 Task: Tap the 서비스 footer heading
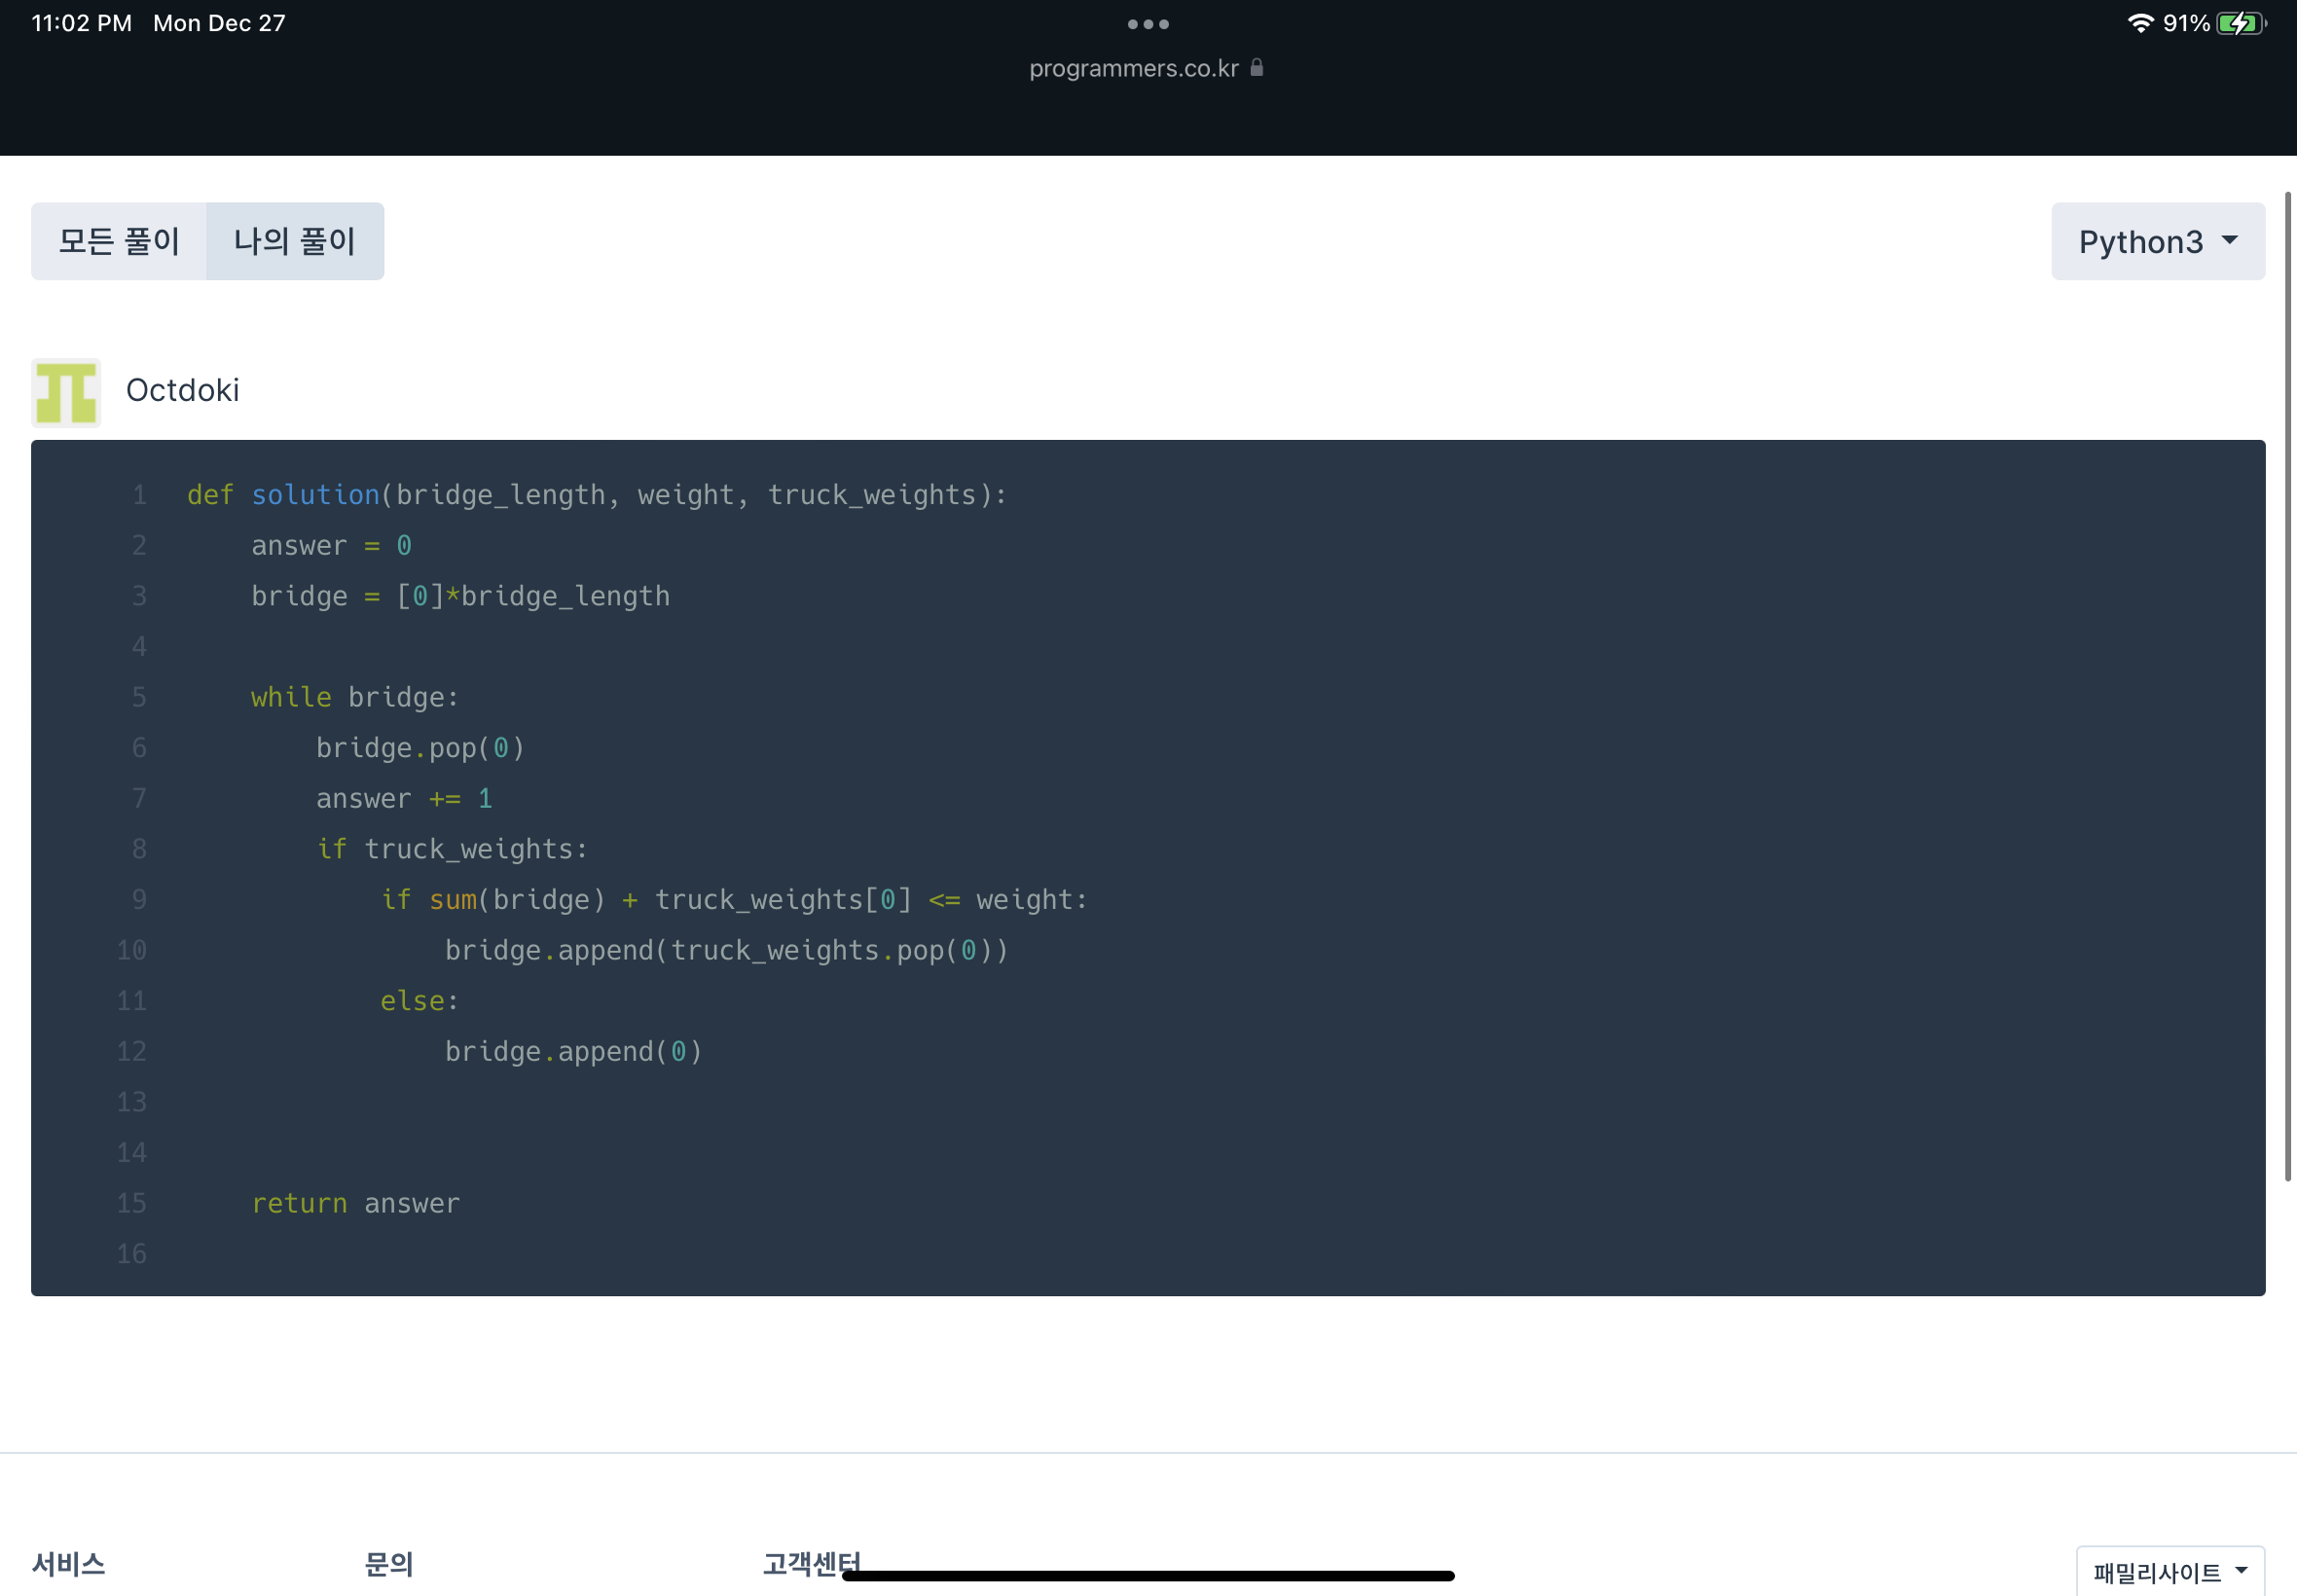click(x=68, y=1563)
